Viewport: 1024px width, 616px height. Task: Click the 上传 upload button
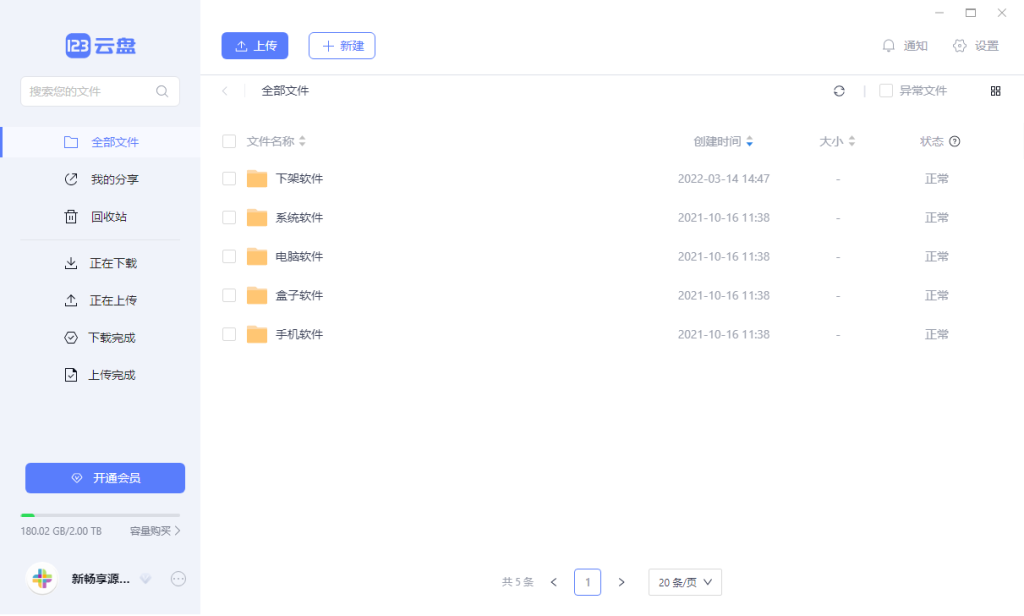[254, 46]
